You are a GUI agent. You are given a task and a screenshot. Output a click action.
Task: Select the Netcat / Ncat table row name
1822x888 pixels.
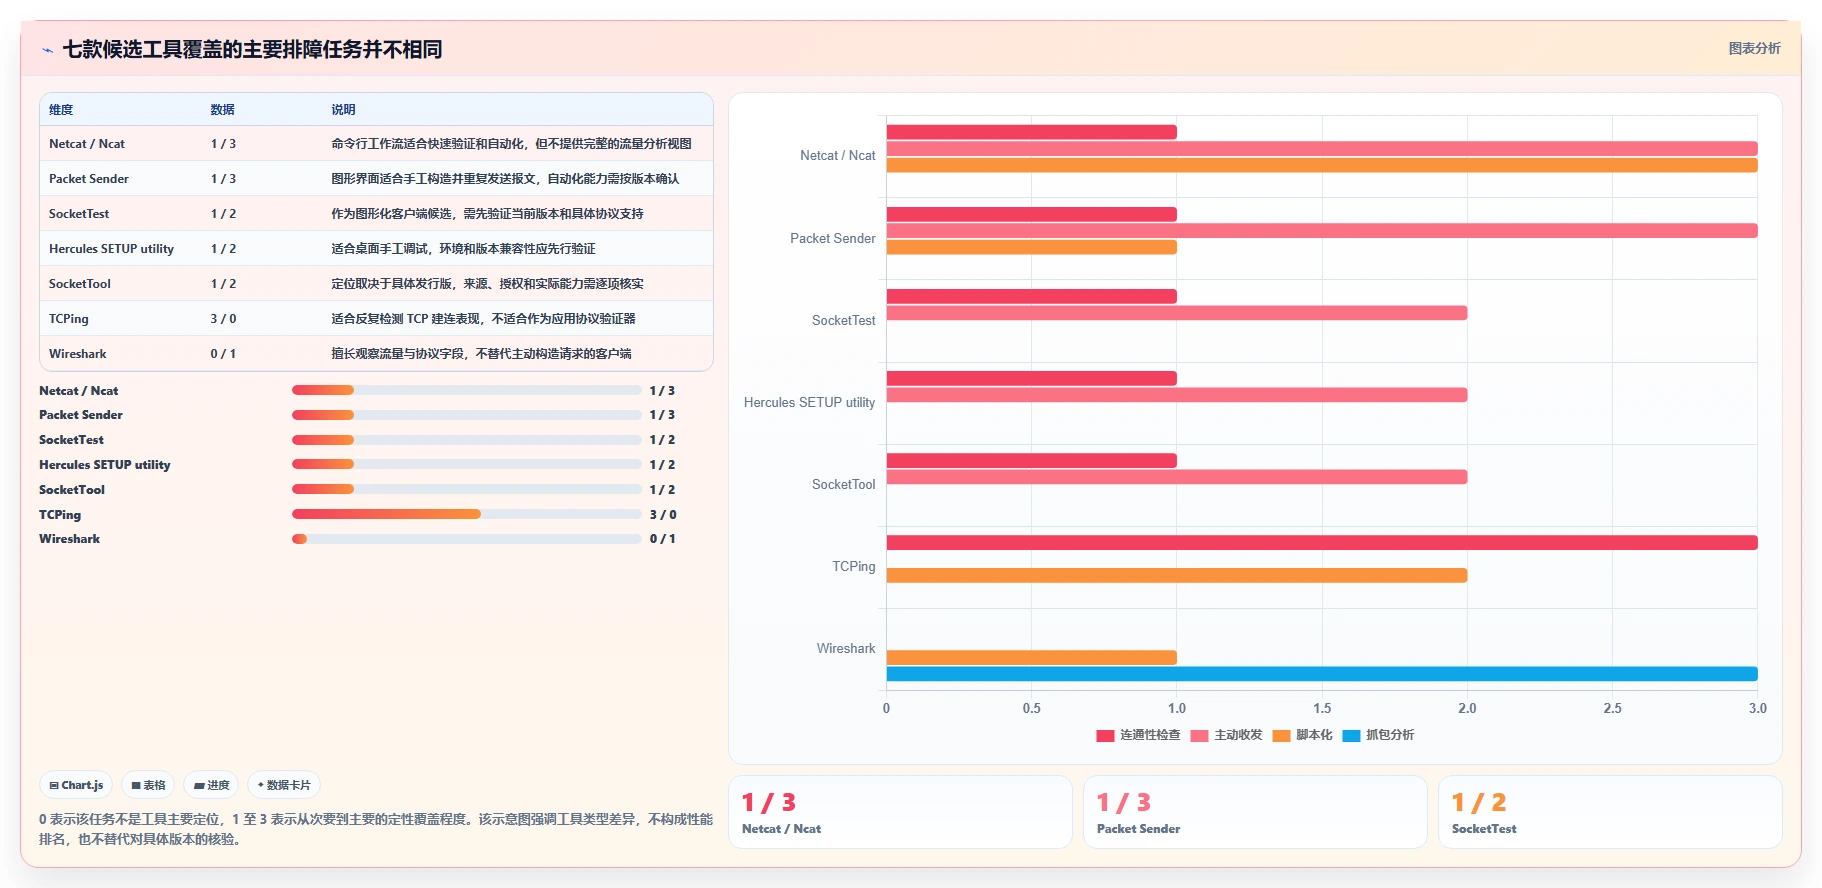(x=87, y=144)
